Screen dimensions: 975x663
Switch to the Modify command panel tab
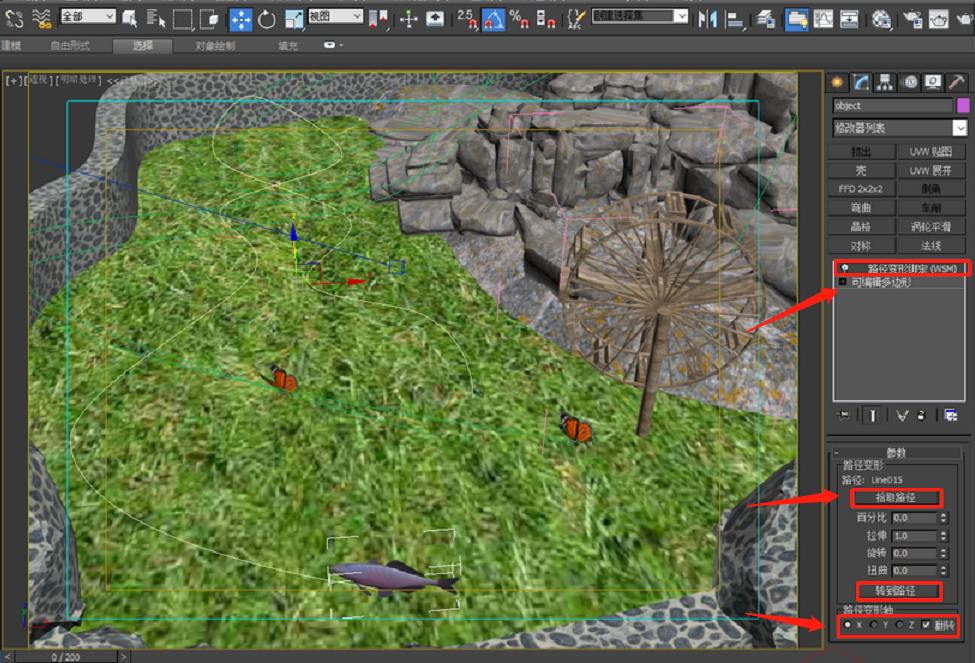(x=861, y=82)
